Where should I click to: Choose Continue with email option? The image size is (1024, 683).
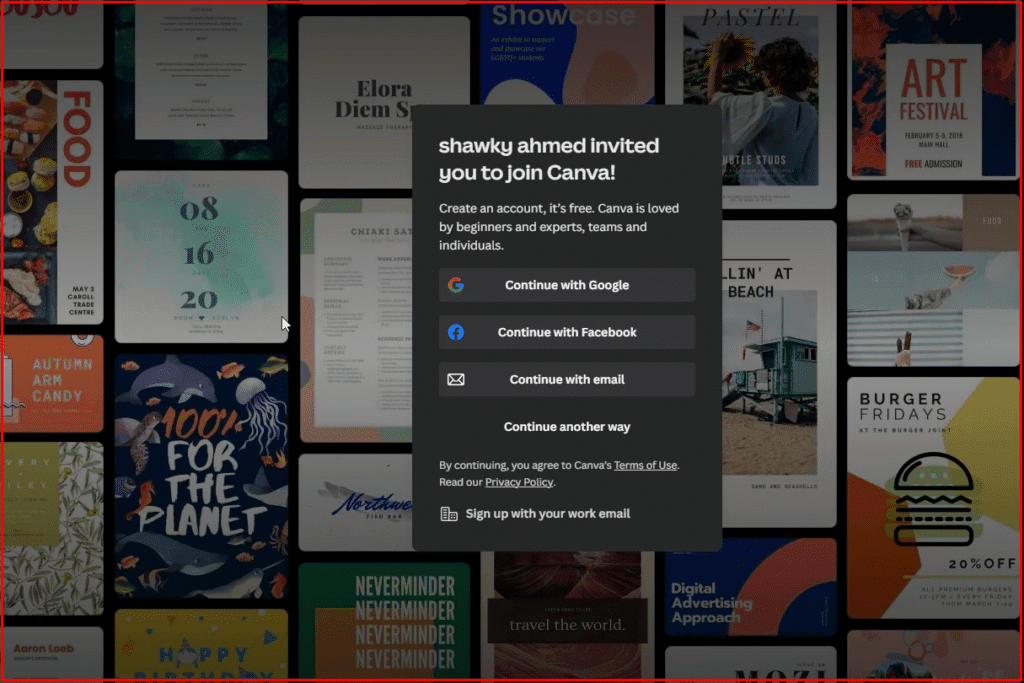(566, 380)
